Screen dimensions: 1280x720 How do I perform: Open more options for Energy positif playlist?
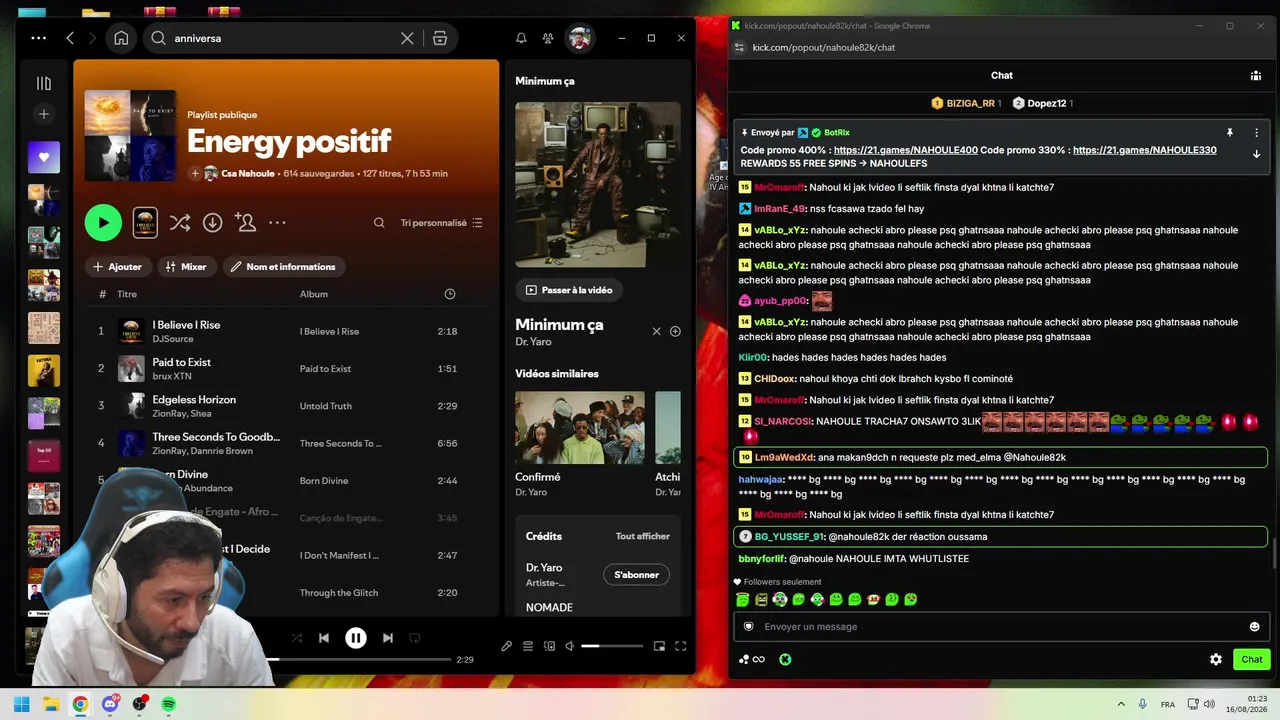click(277, 222)
